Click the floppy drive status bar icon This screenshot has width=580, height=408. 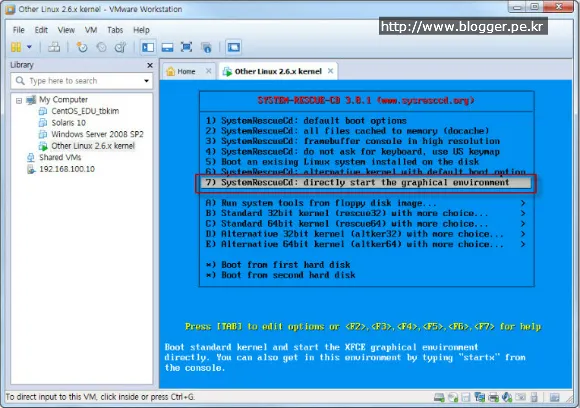pyautogui.click(x=466, y=398)
